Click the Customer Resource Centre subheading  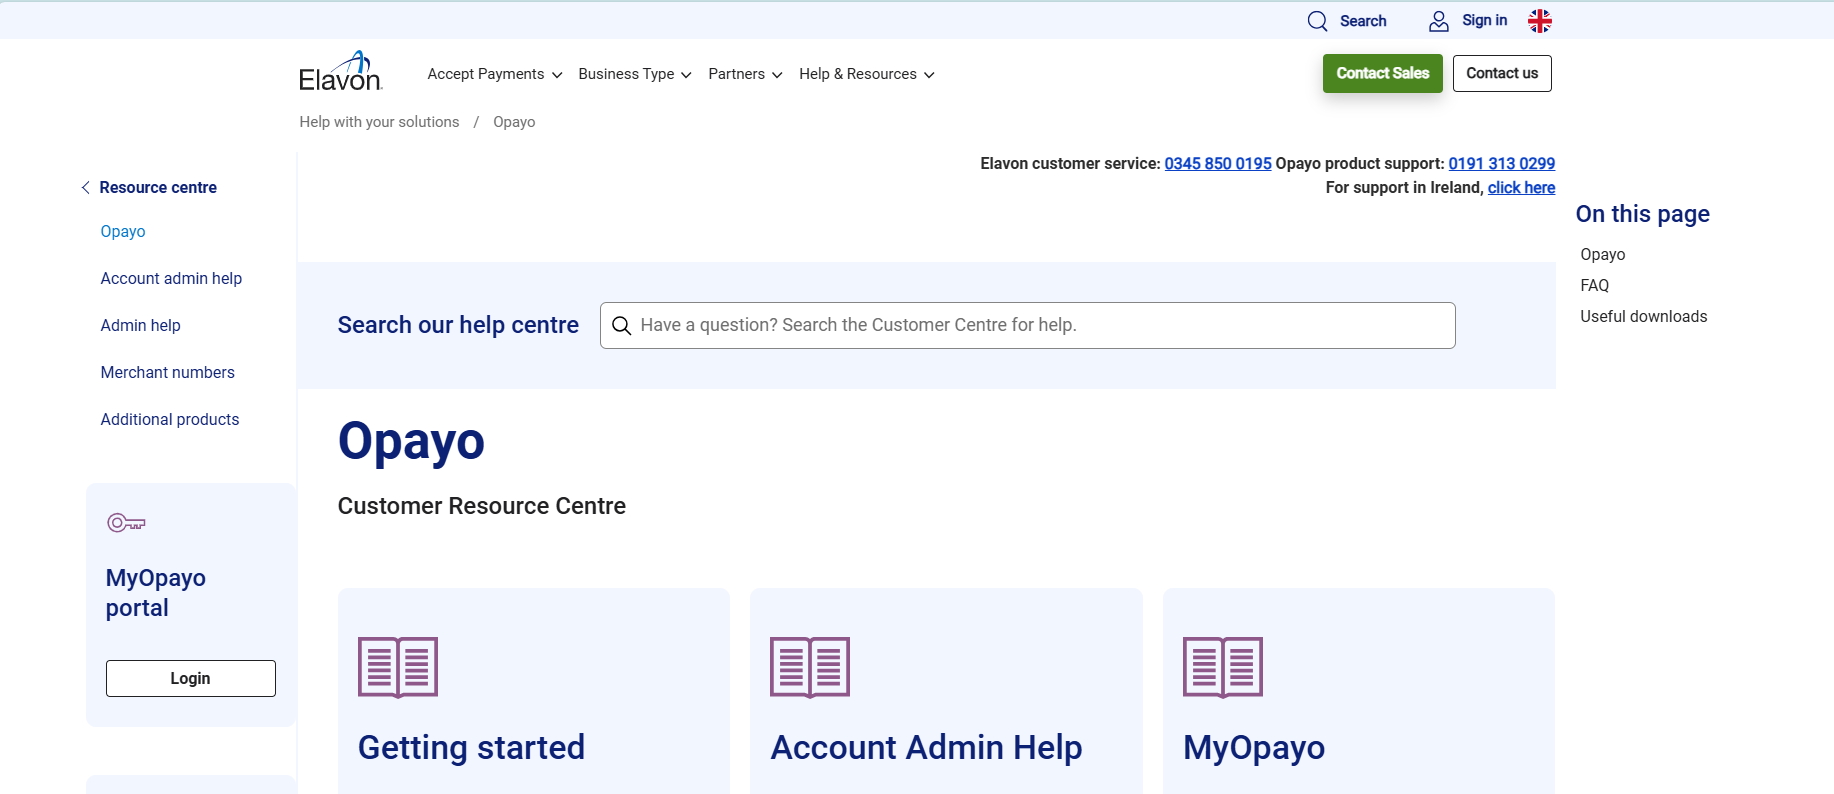pos(482,506)
